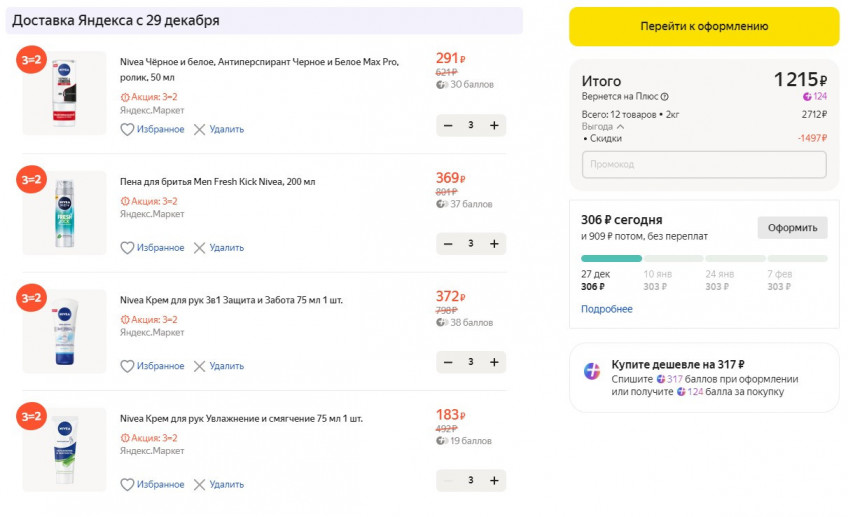
Task: Increase quantity of Nivea antiperspirant
Action: pyautogui.click(x=494, y=125)
